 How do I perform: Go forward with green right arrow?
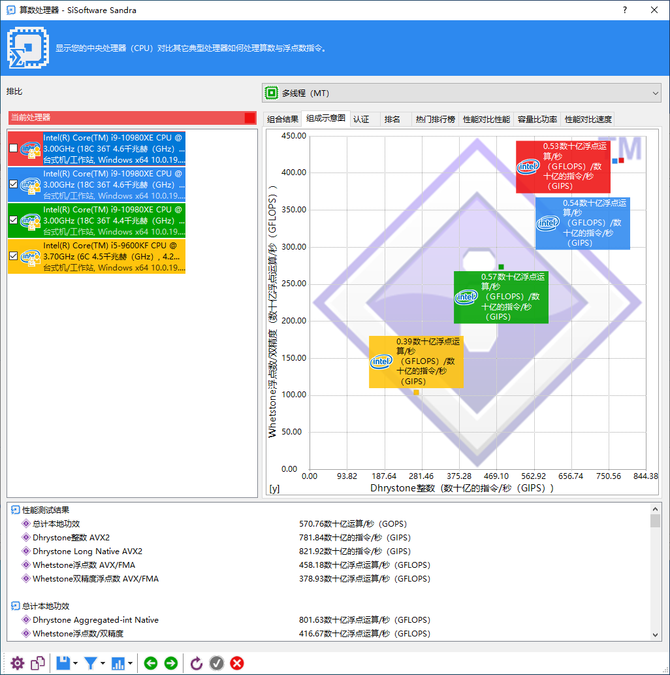click(171, 663)
